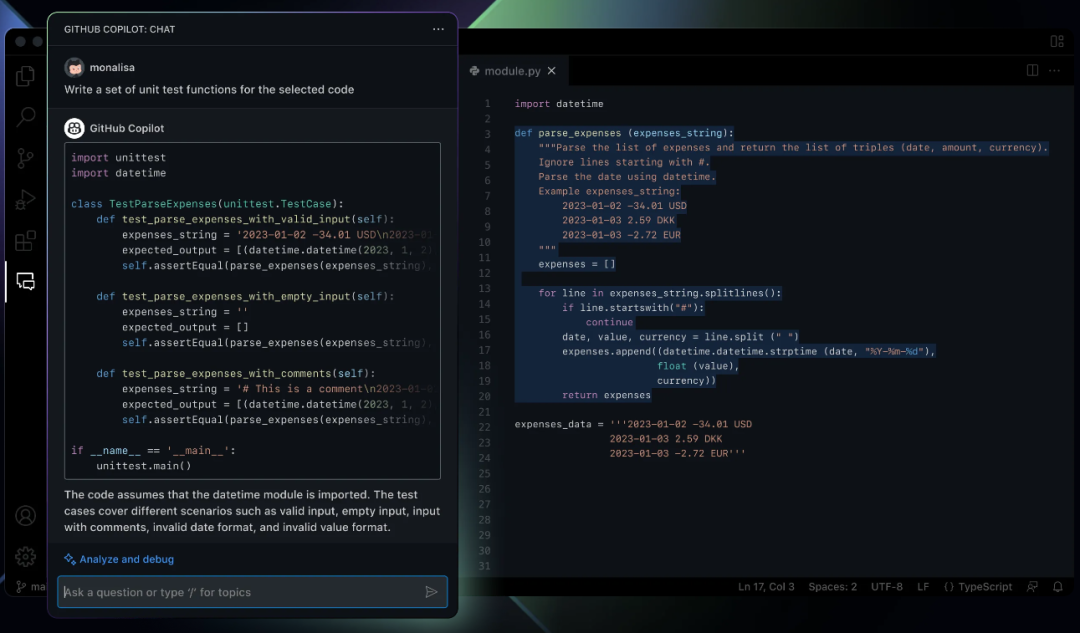Image resolution: width=1080 pixels, height=633 pixels.
Task: Click the Analyze and debug link
Action: point(119,559)
